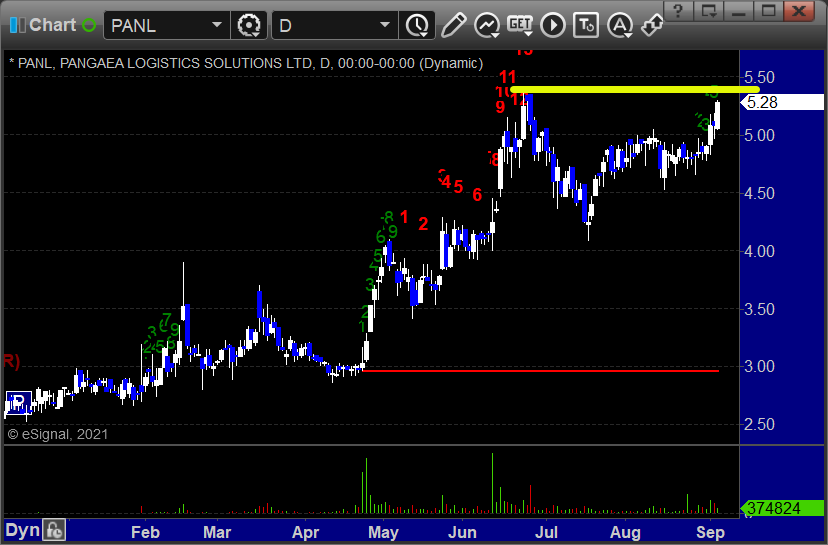Click the red count marker 2
Image resolution: width=828 pixels, height=545 pixels.
(x=424, y=224)
